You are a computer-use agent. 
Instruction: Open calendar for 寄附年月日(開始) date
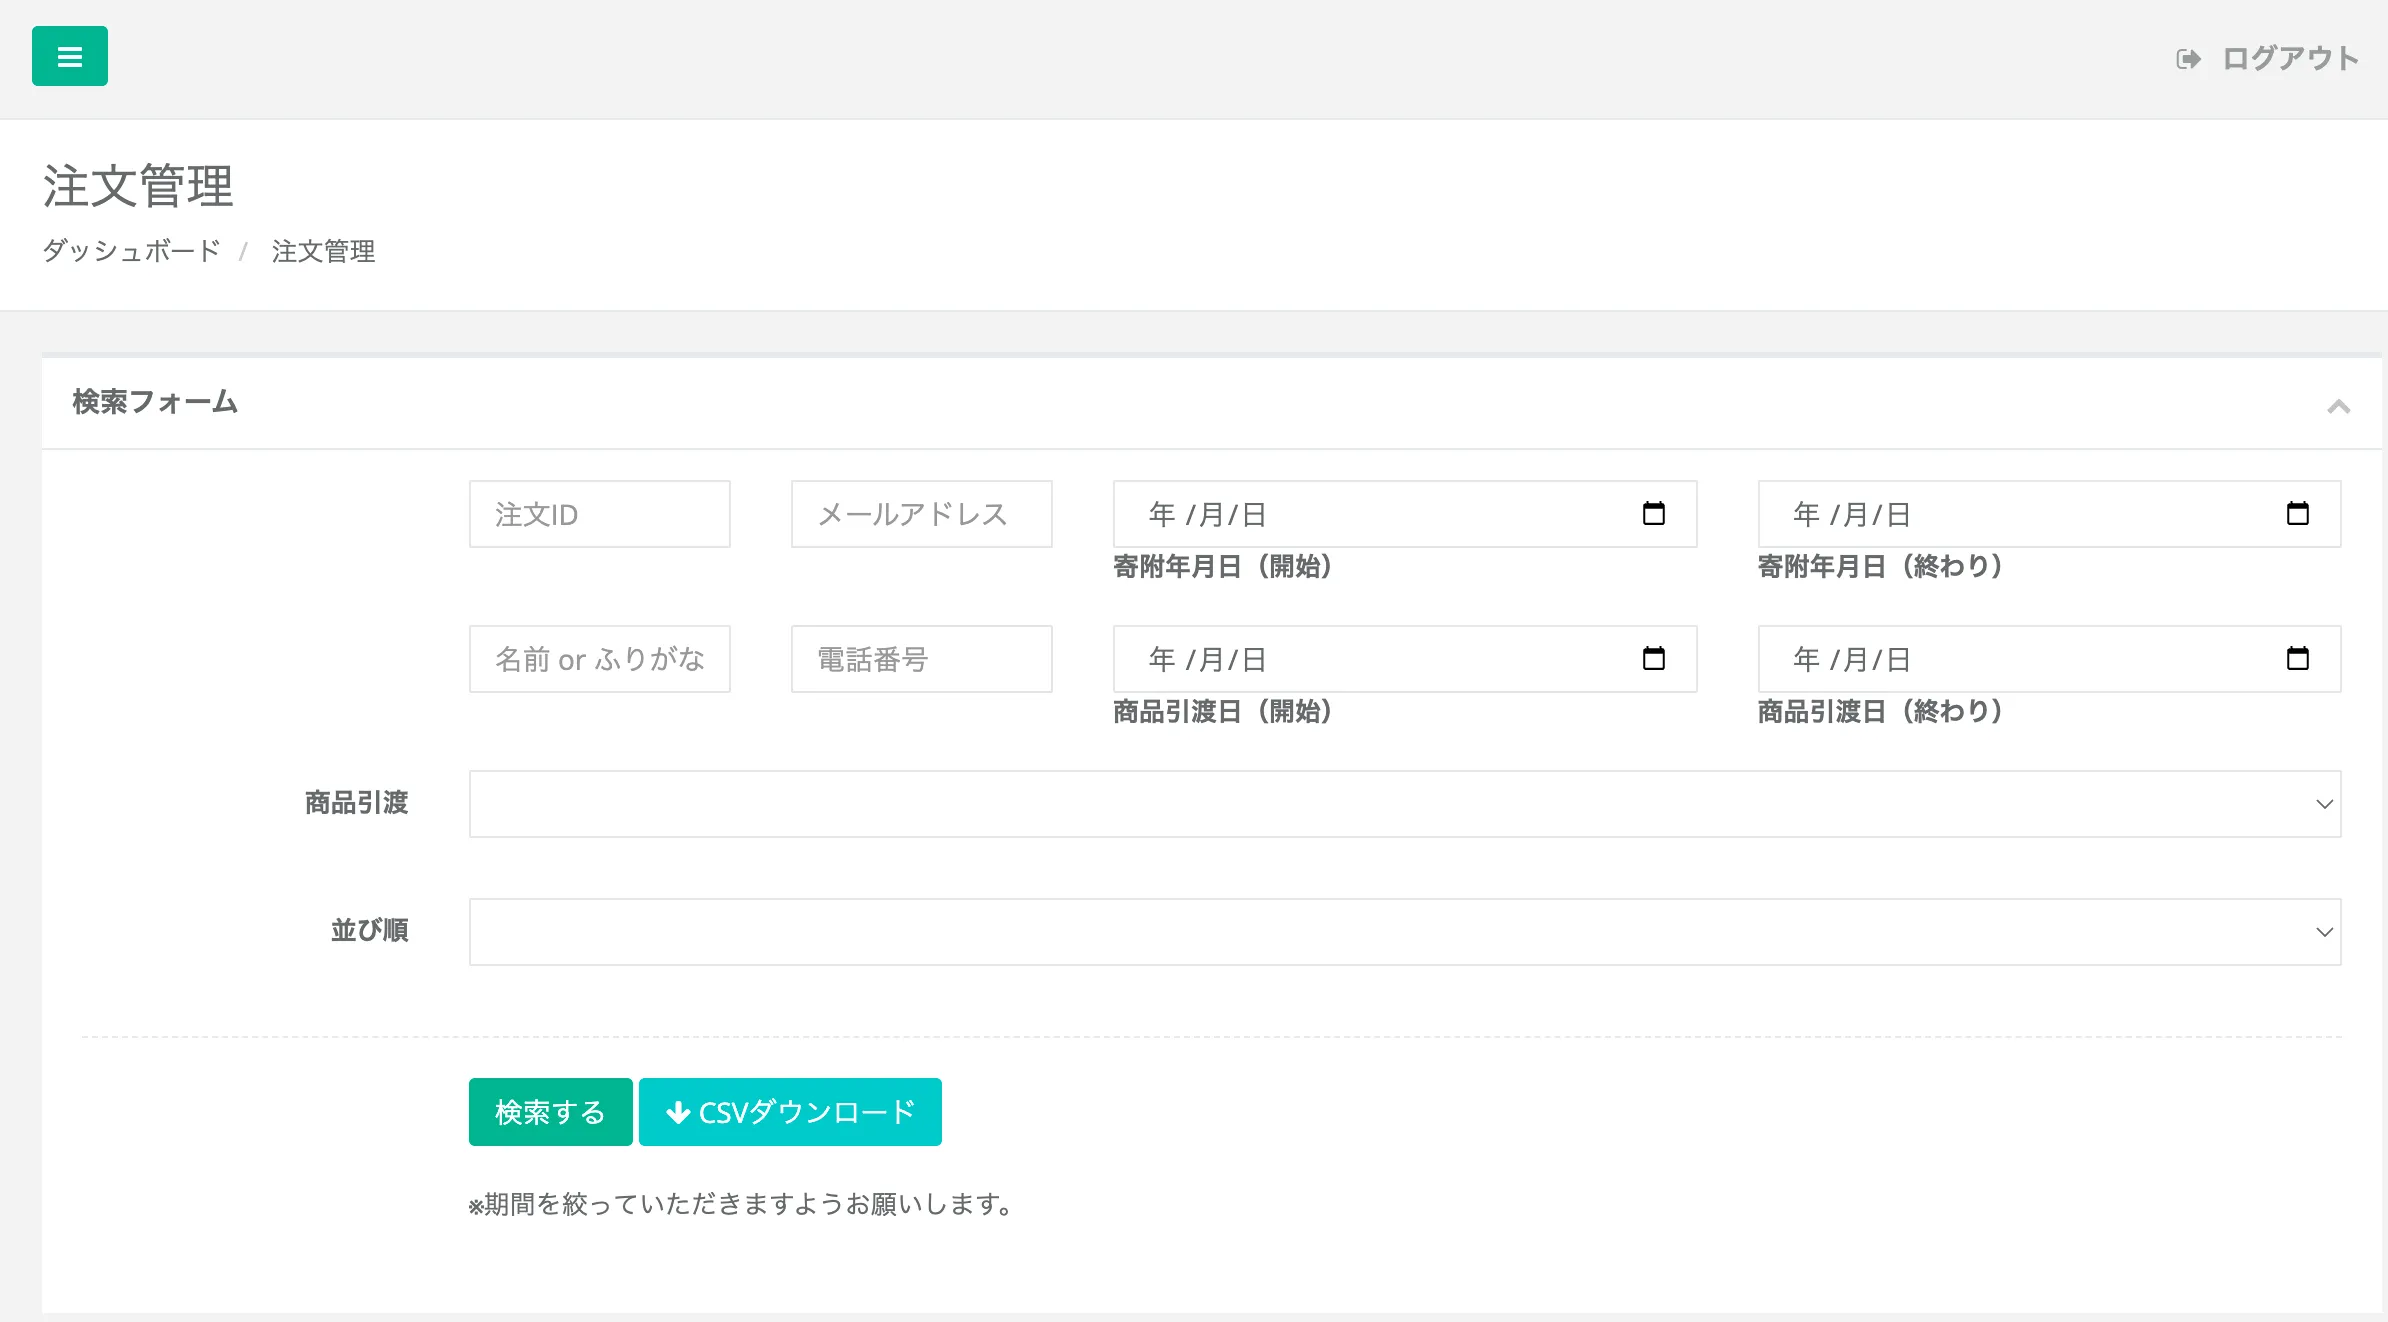click(1653, 514)
